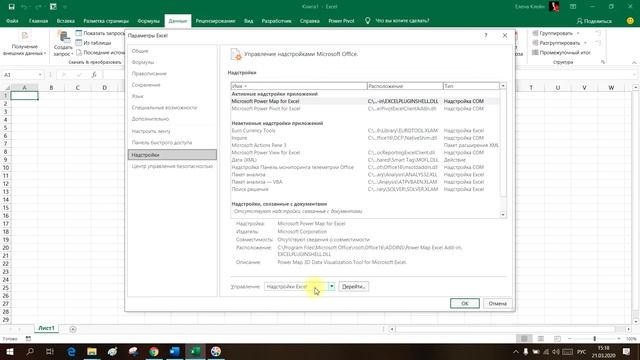Click the Отмена button
Screen dimensions: 640x360
[497, 304]
